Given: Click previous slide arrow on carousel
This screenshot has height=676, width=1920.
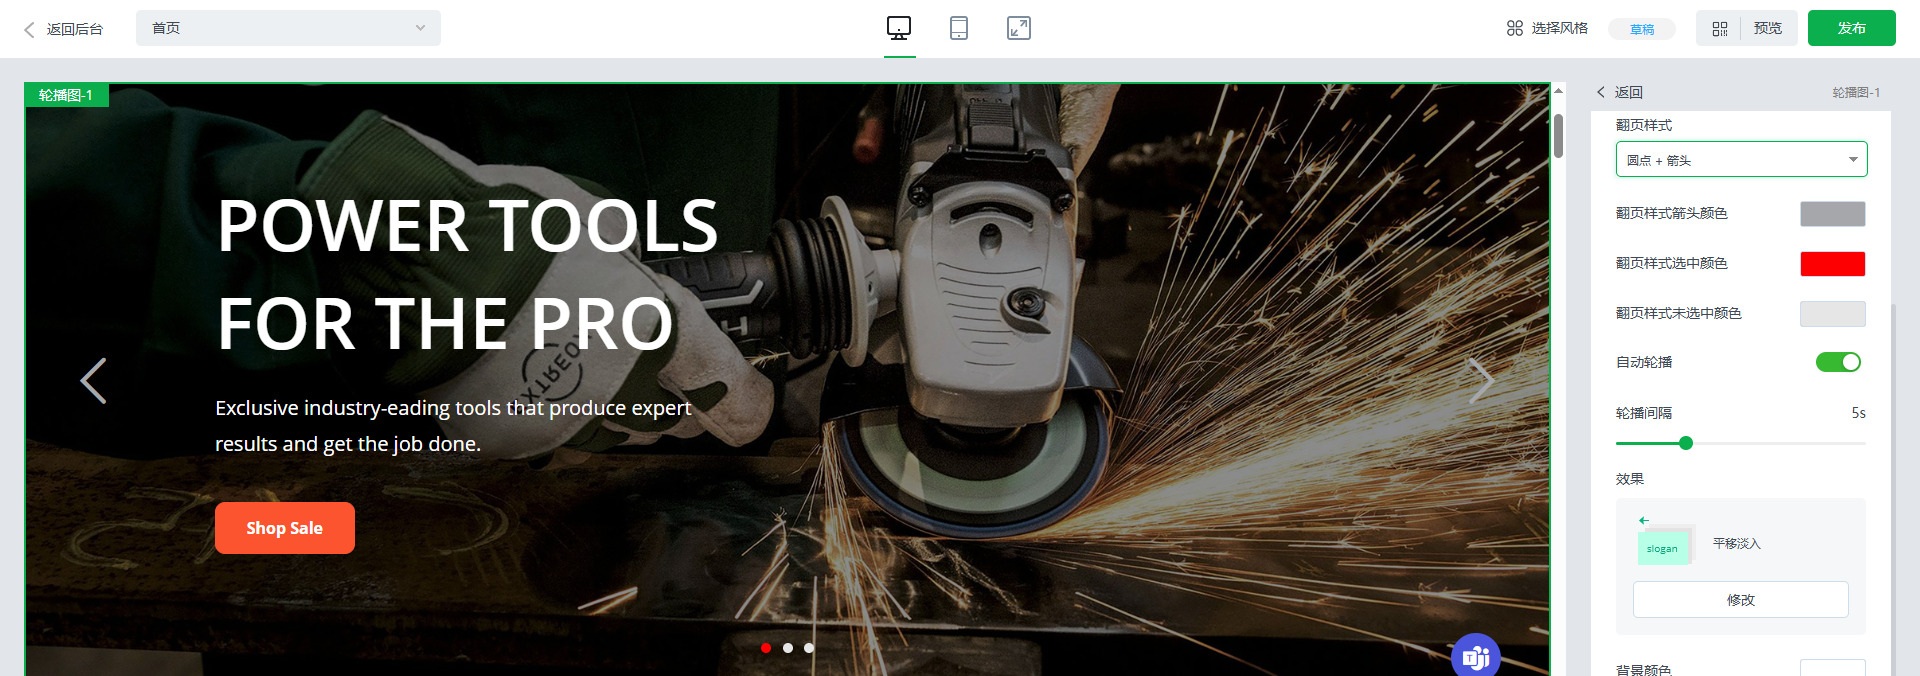Looking at the screenshot, I should tap(93, 381).
